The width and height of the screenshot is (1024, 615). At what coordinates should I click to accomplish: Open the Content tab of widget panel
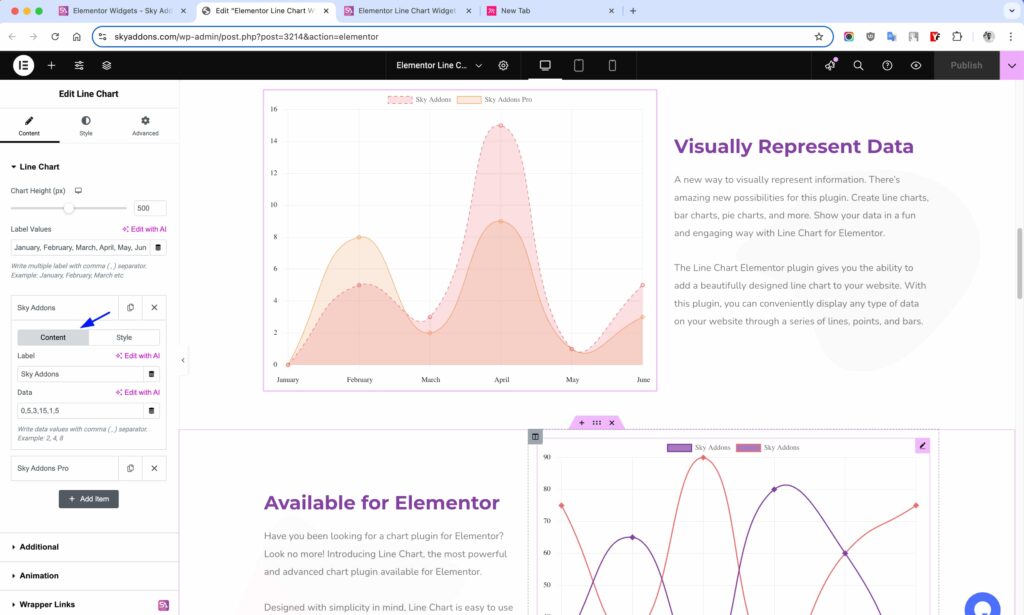[x=29, y=126]
